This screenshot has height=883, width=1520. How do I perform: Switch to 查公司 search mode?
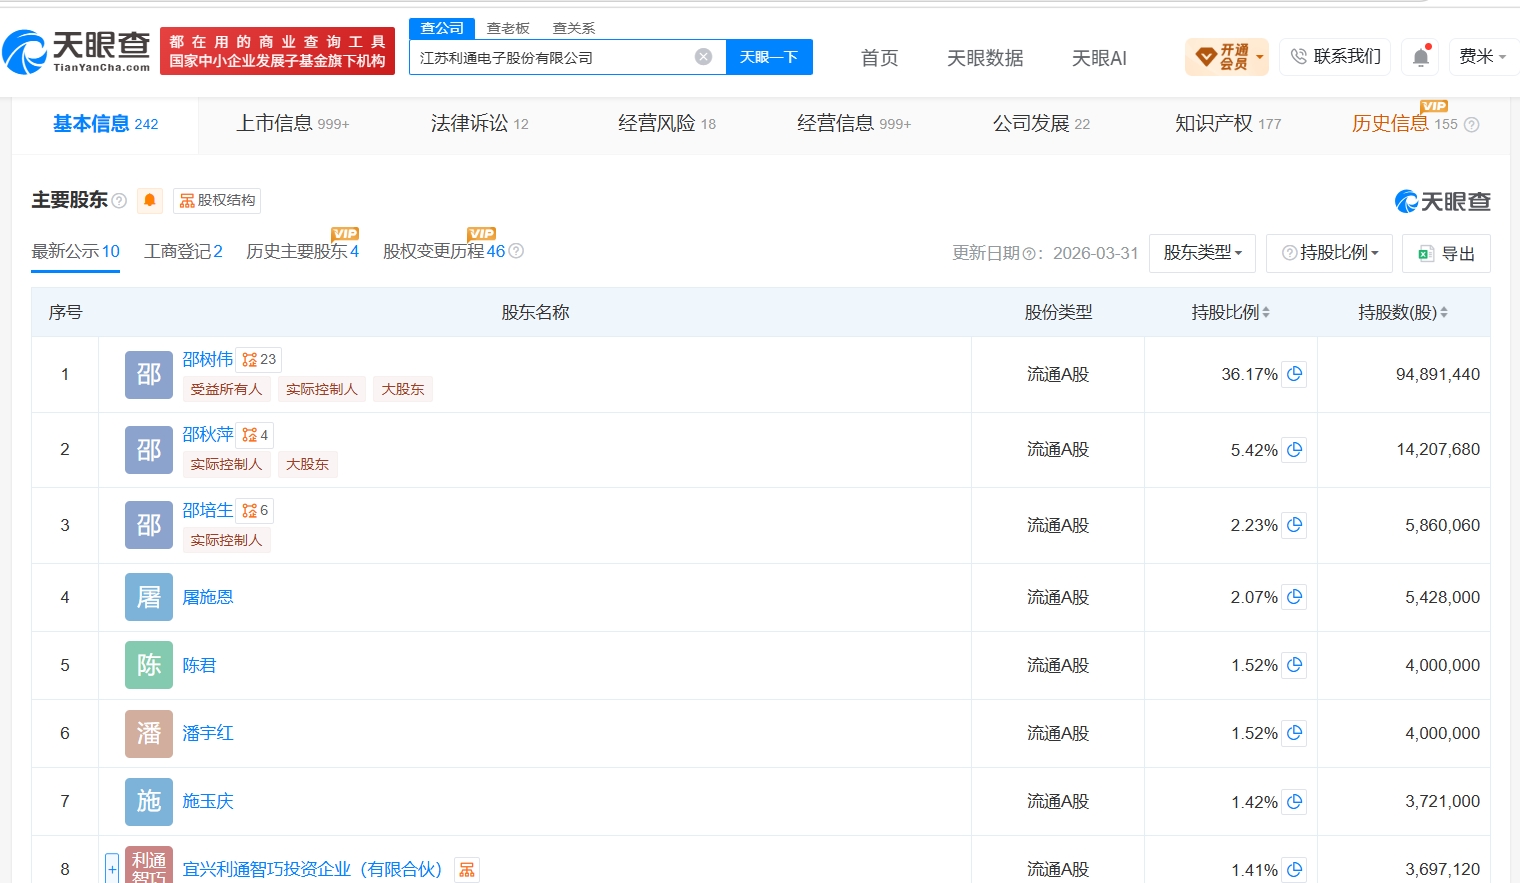pos(442,28)
